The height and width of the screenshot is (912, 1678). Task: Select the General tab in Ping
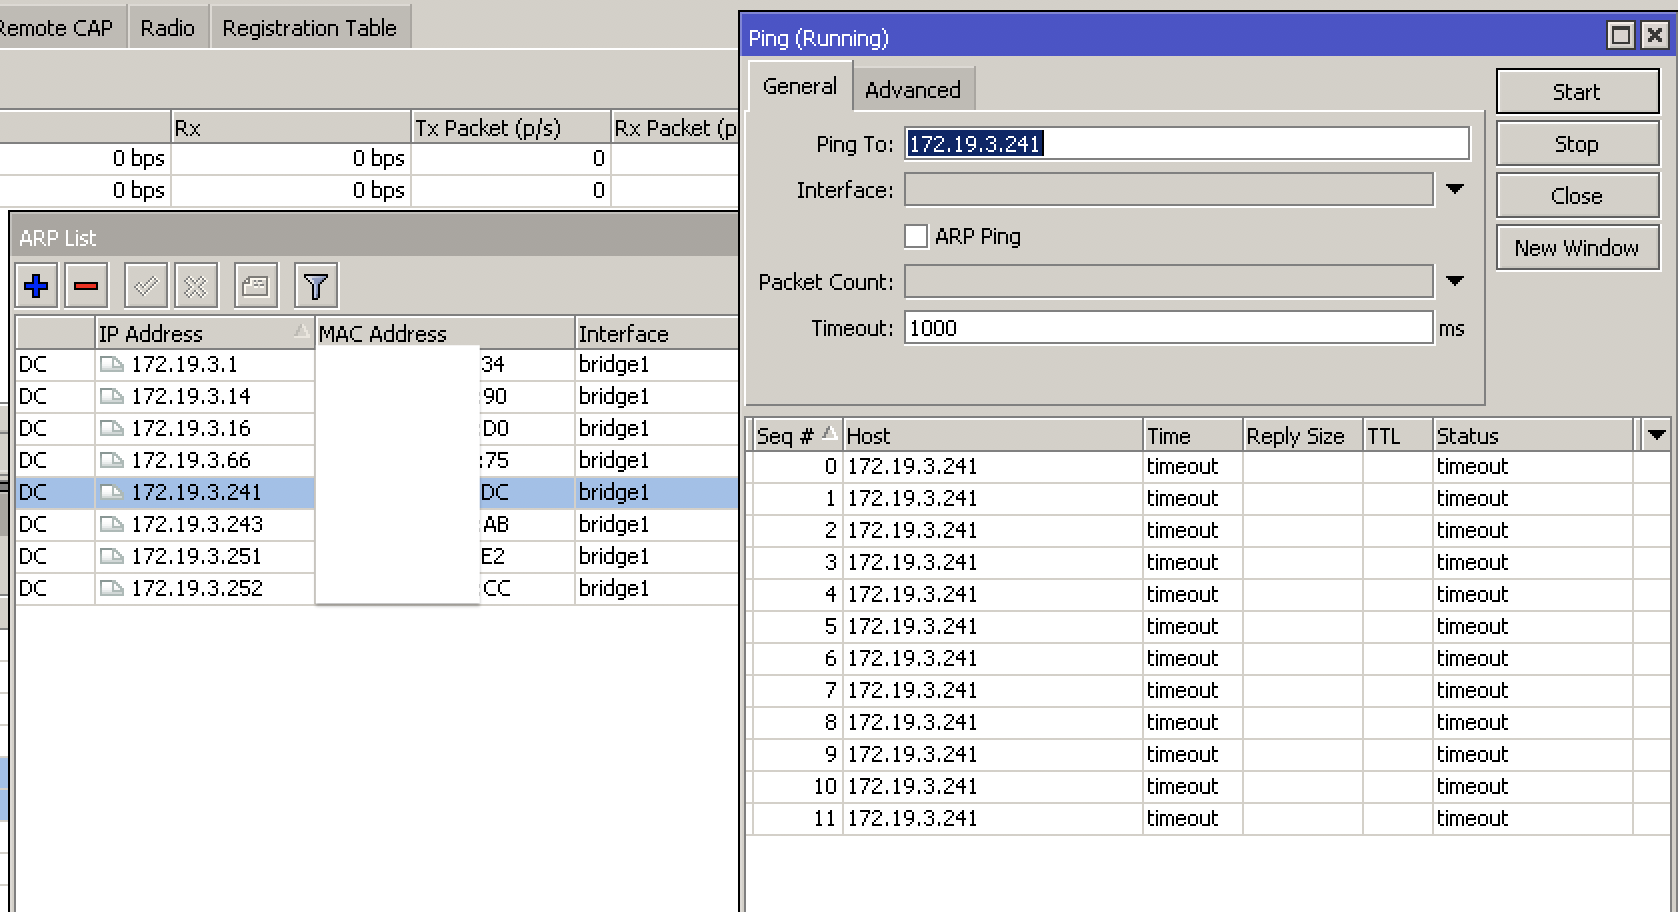[x=799, y=86]
